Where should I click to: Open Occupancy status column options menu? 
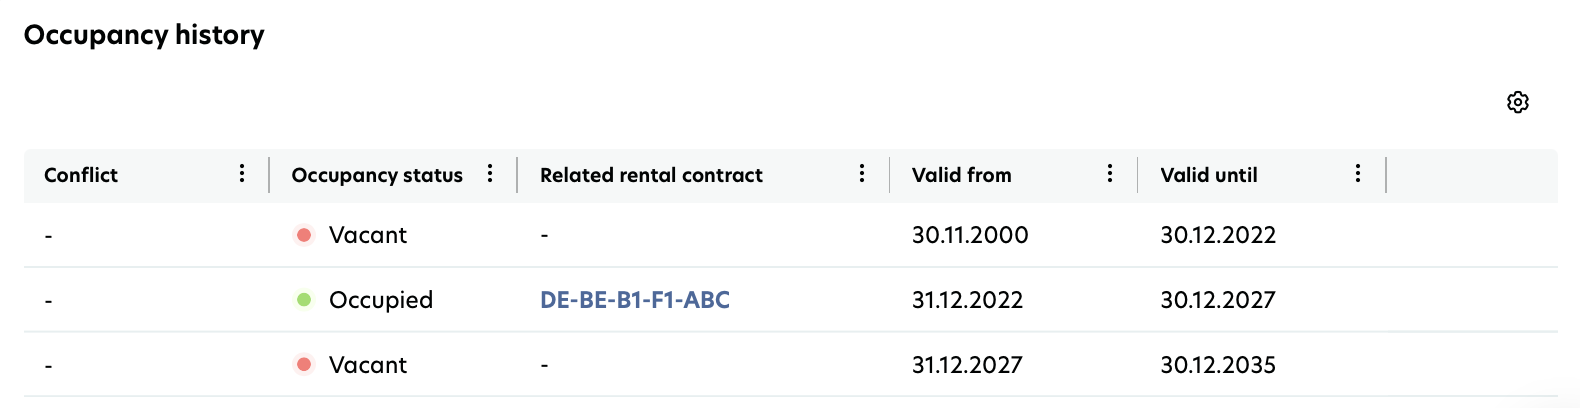[x=490, y=174]
